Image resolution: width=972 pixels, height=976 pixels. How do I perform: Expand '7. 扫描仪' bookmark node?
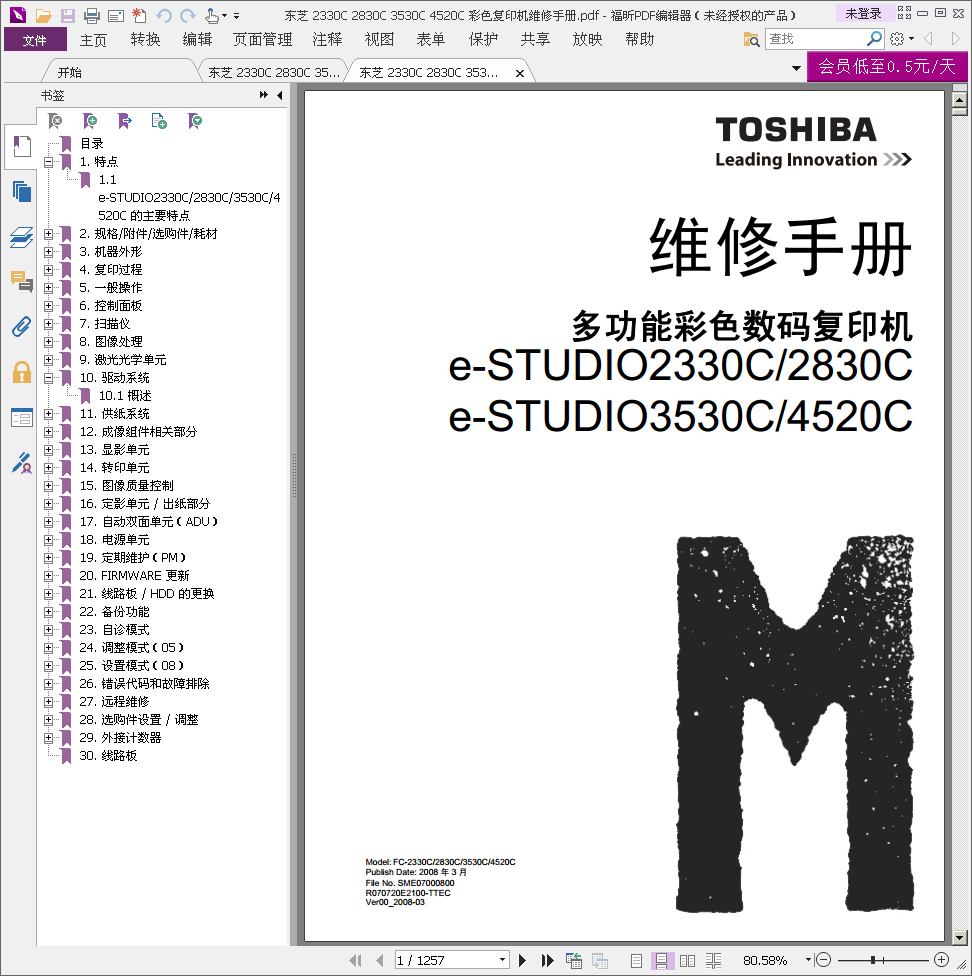pos(49,324)
